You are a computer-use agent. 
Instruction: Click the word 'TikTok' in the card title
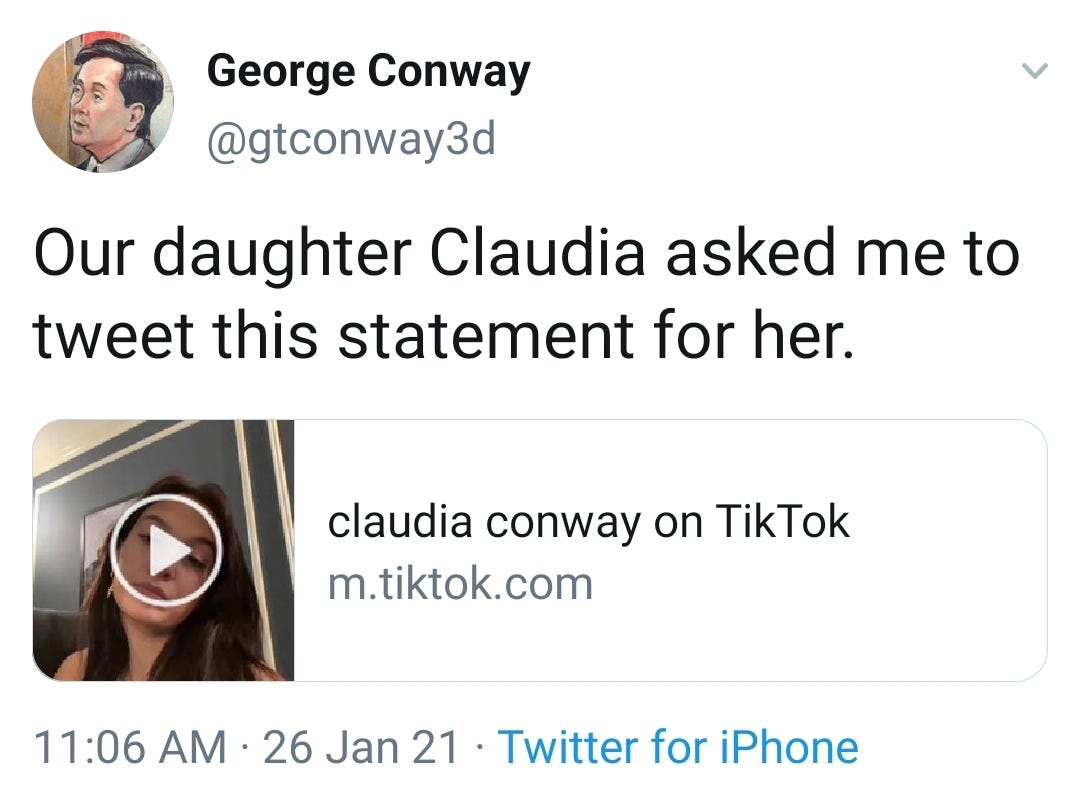(x=782, y=521)
